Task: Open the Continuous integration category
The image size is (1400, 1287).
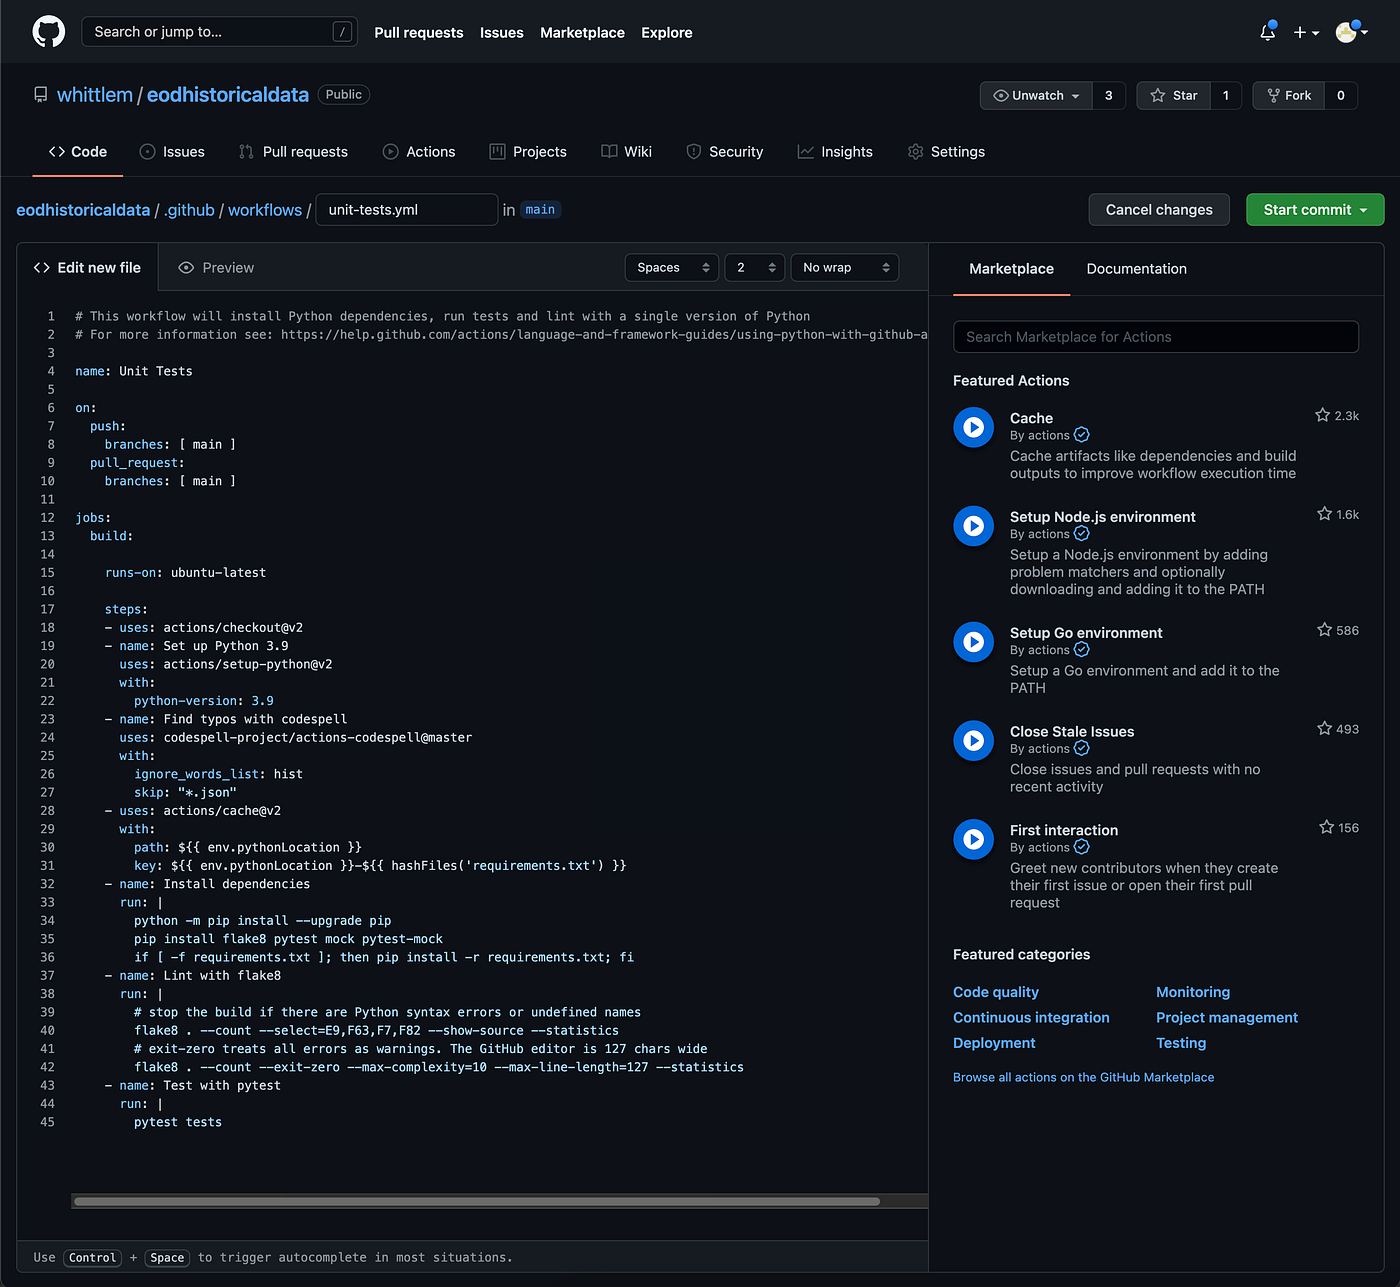Action: (x=1031, y=1017)
